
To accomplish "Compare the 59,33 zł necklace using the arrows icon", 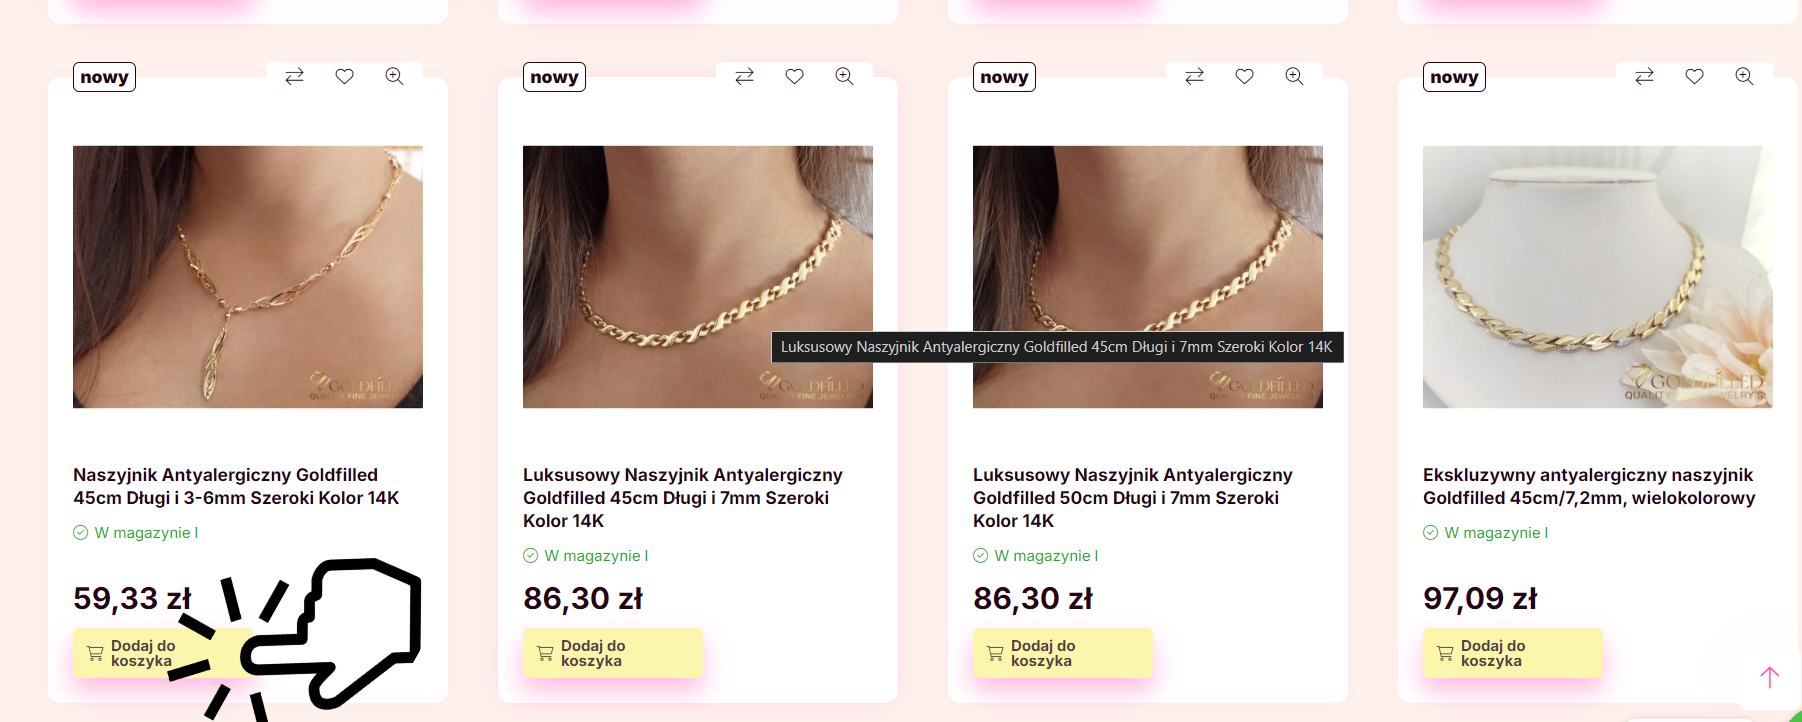I will click(294, 77).
